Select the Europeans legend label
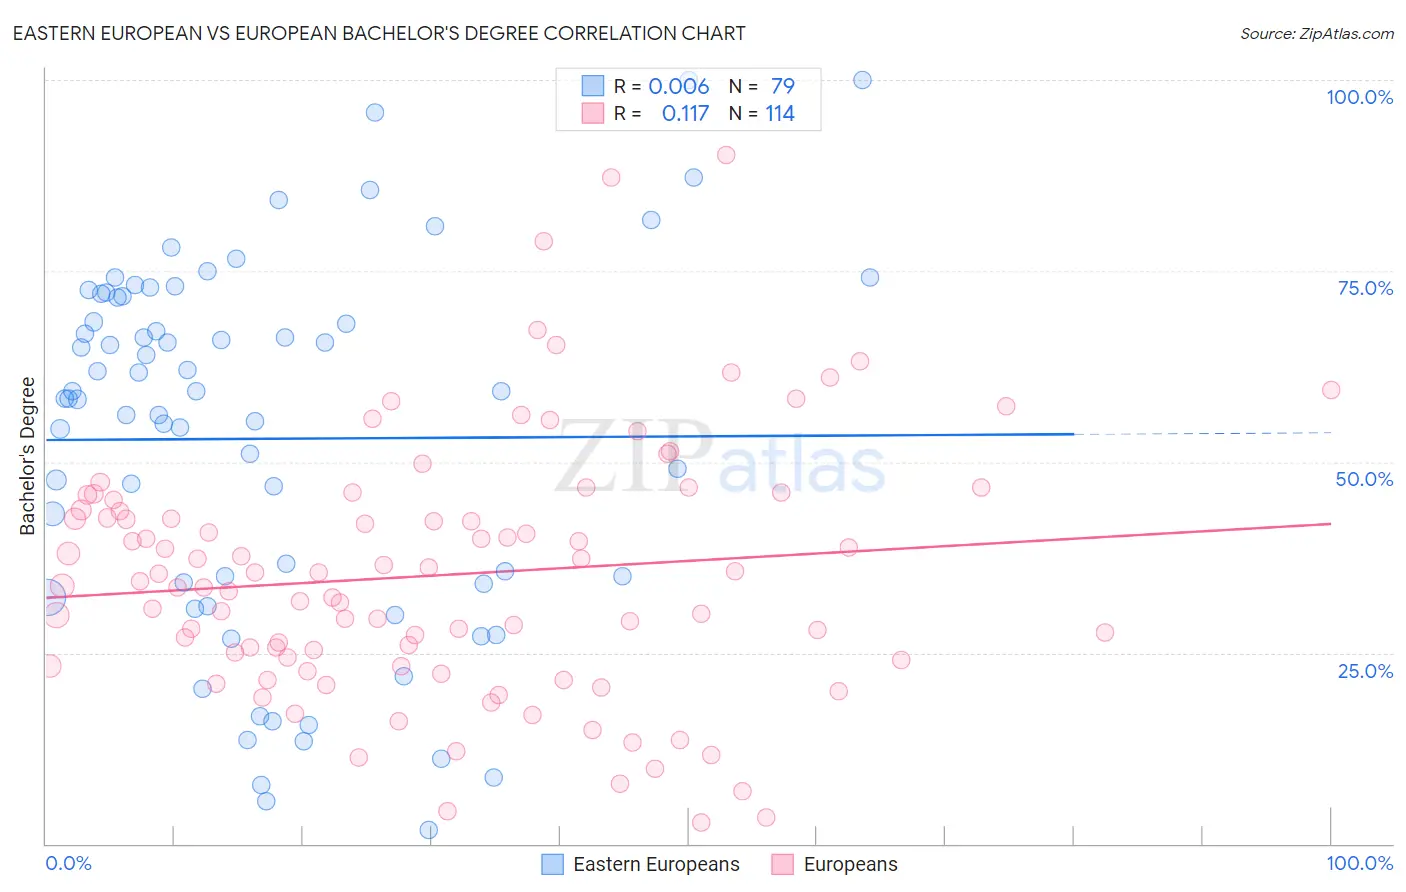1406x892 pixels. coord(850,864)
